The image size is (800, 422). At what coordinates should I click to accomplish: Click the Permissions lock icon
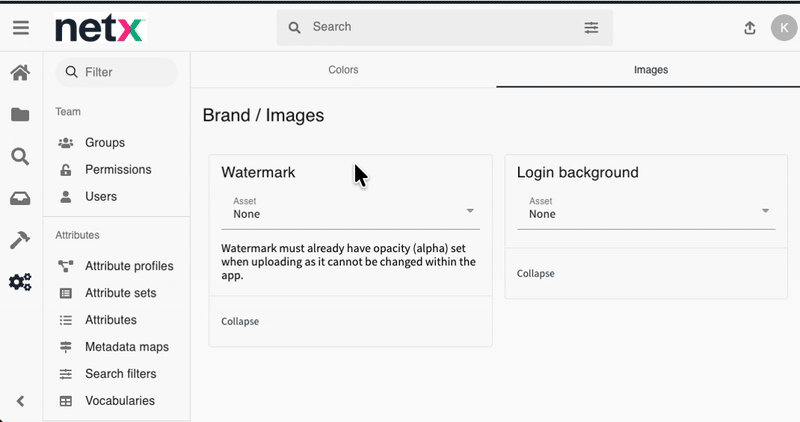click(x=66, y=170)
